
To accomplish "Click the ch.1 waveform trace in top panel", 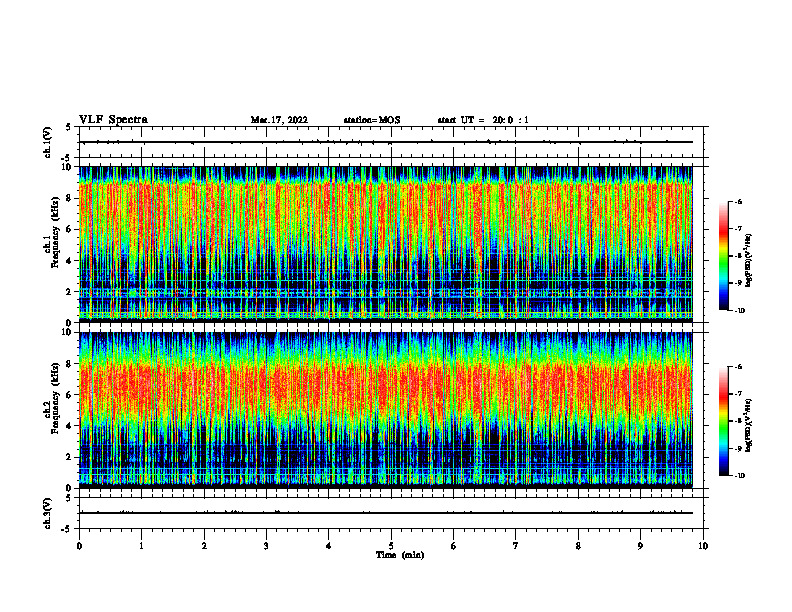I will tap(386, 142).
